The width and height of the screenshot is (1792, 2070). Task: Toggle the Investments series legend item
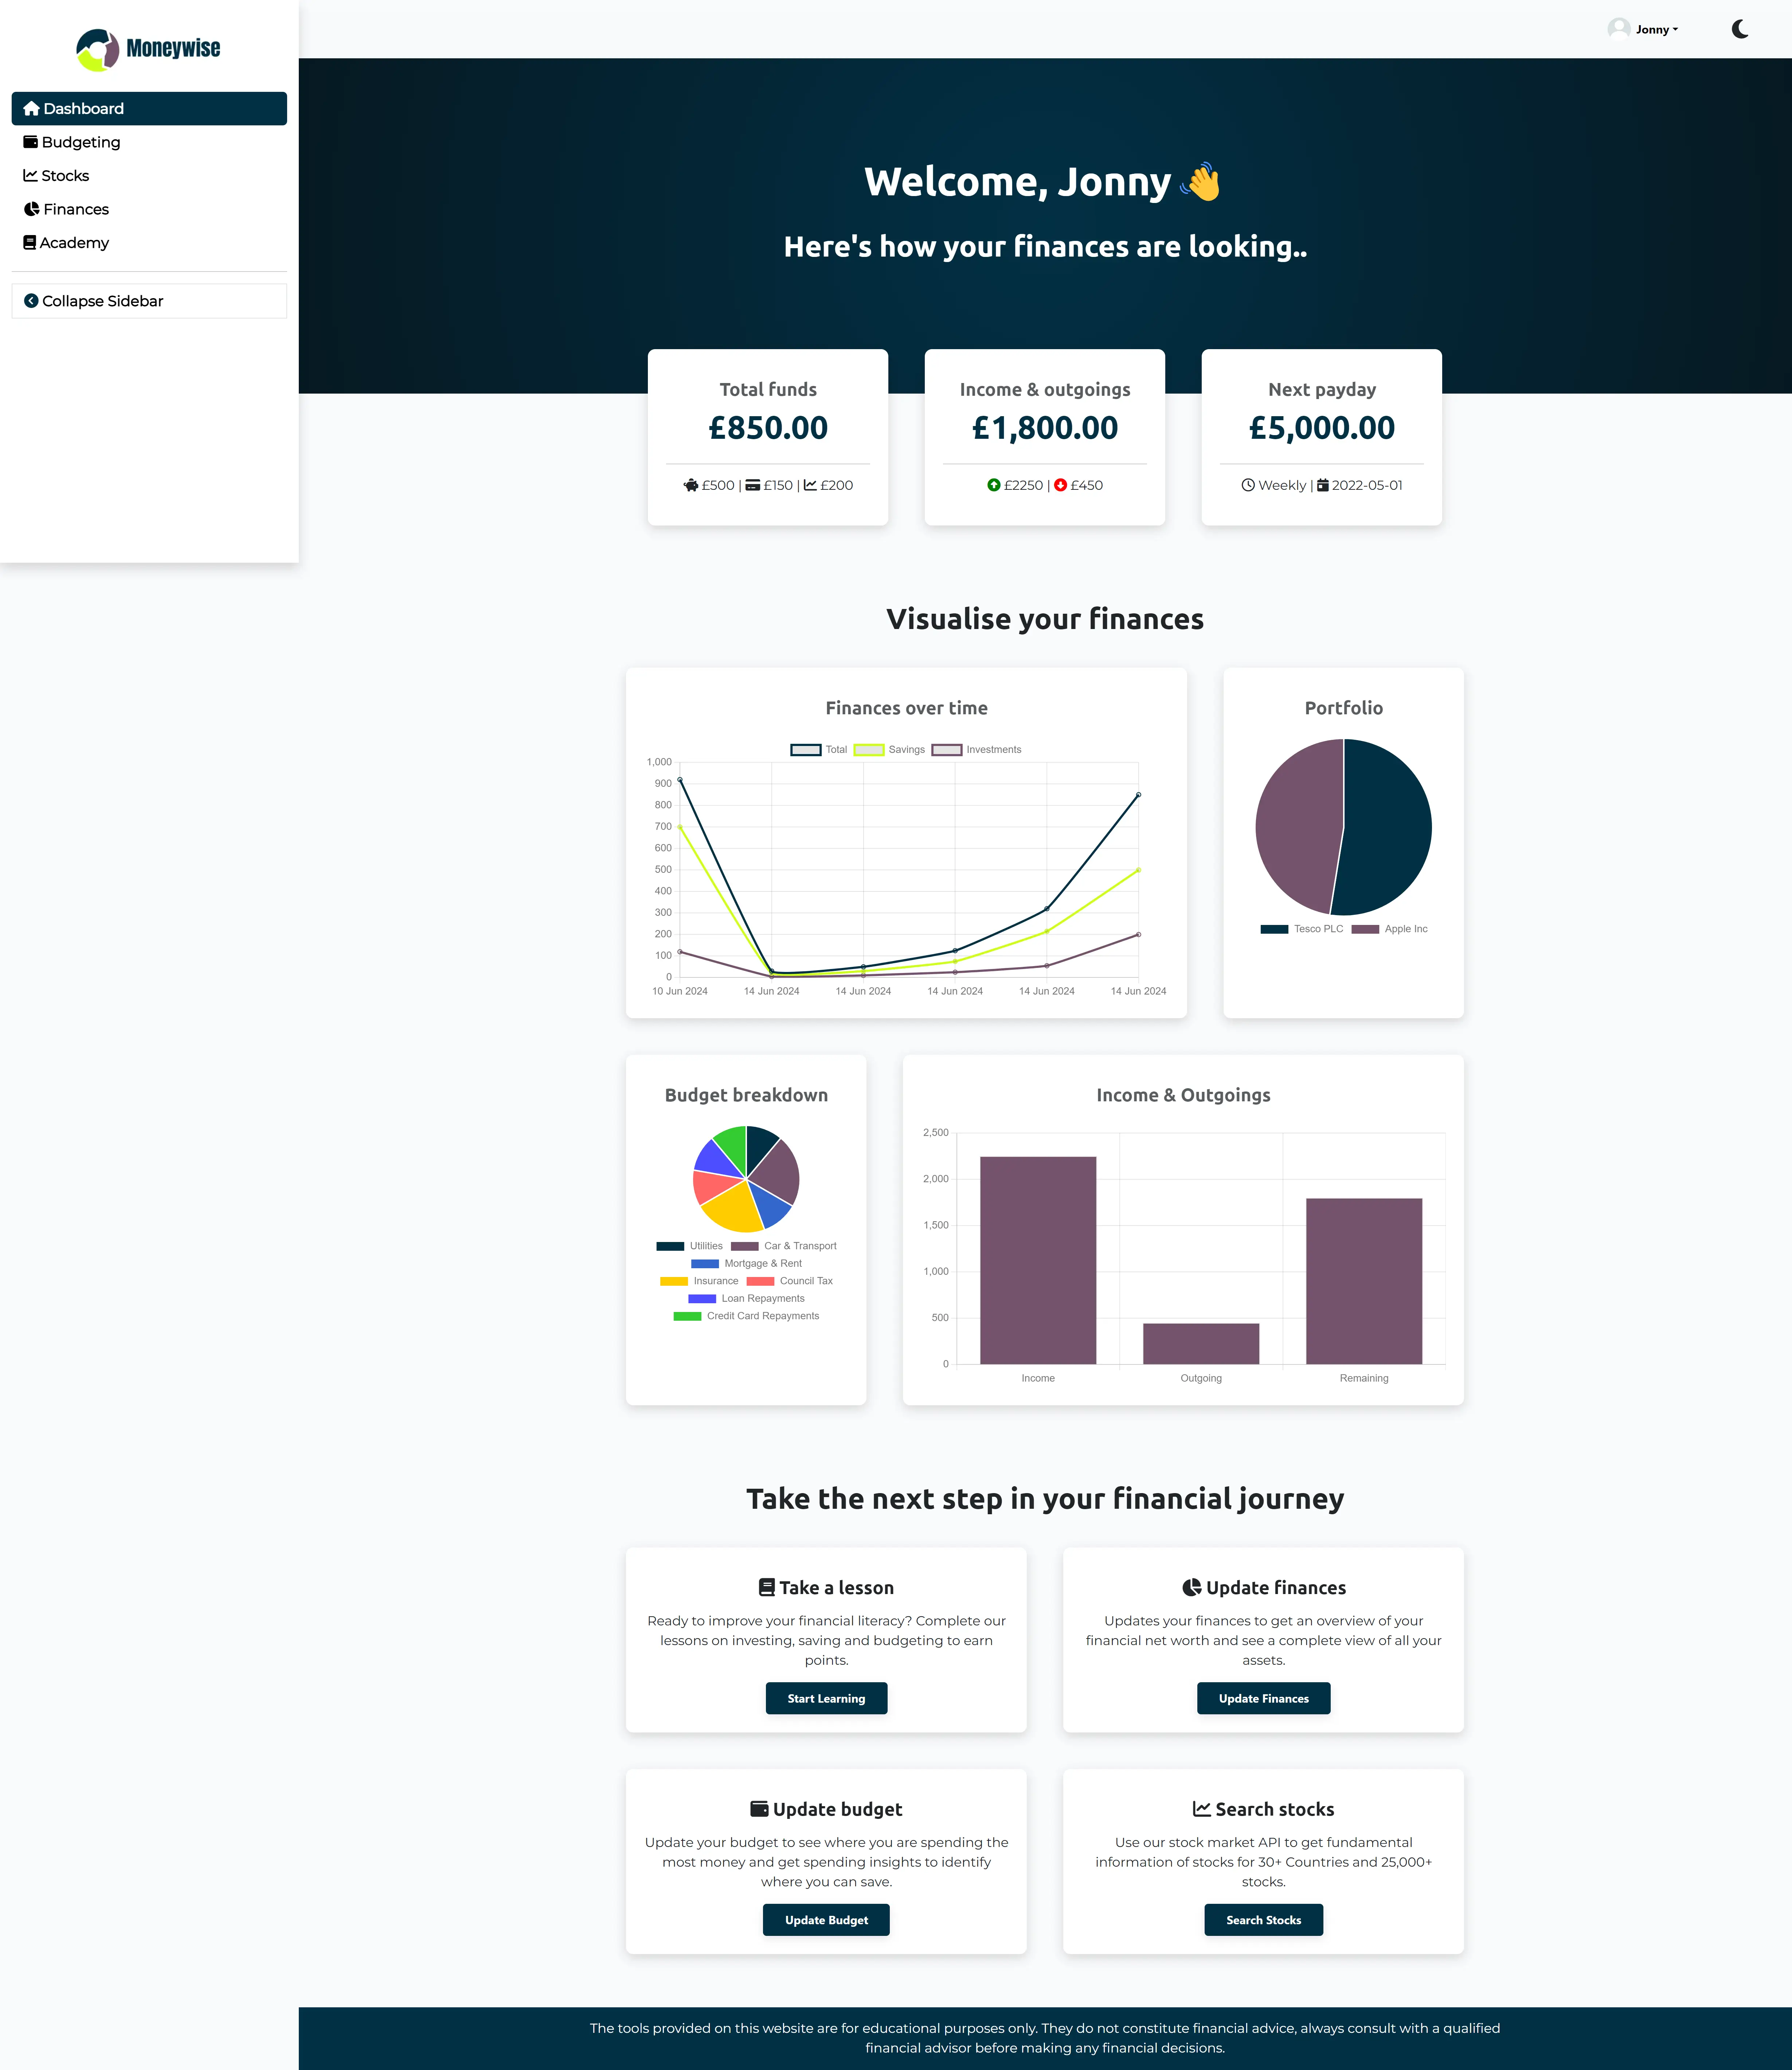pyautogui.click(x=976, y=750)
